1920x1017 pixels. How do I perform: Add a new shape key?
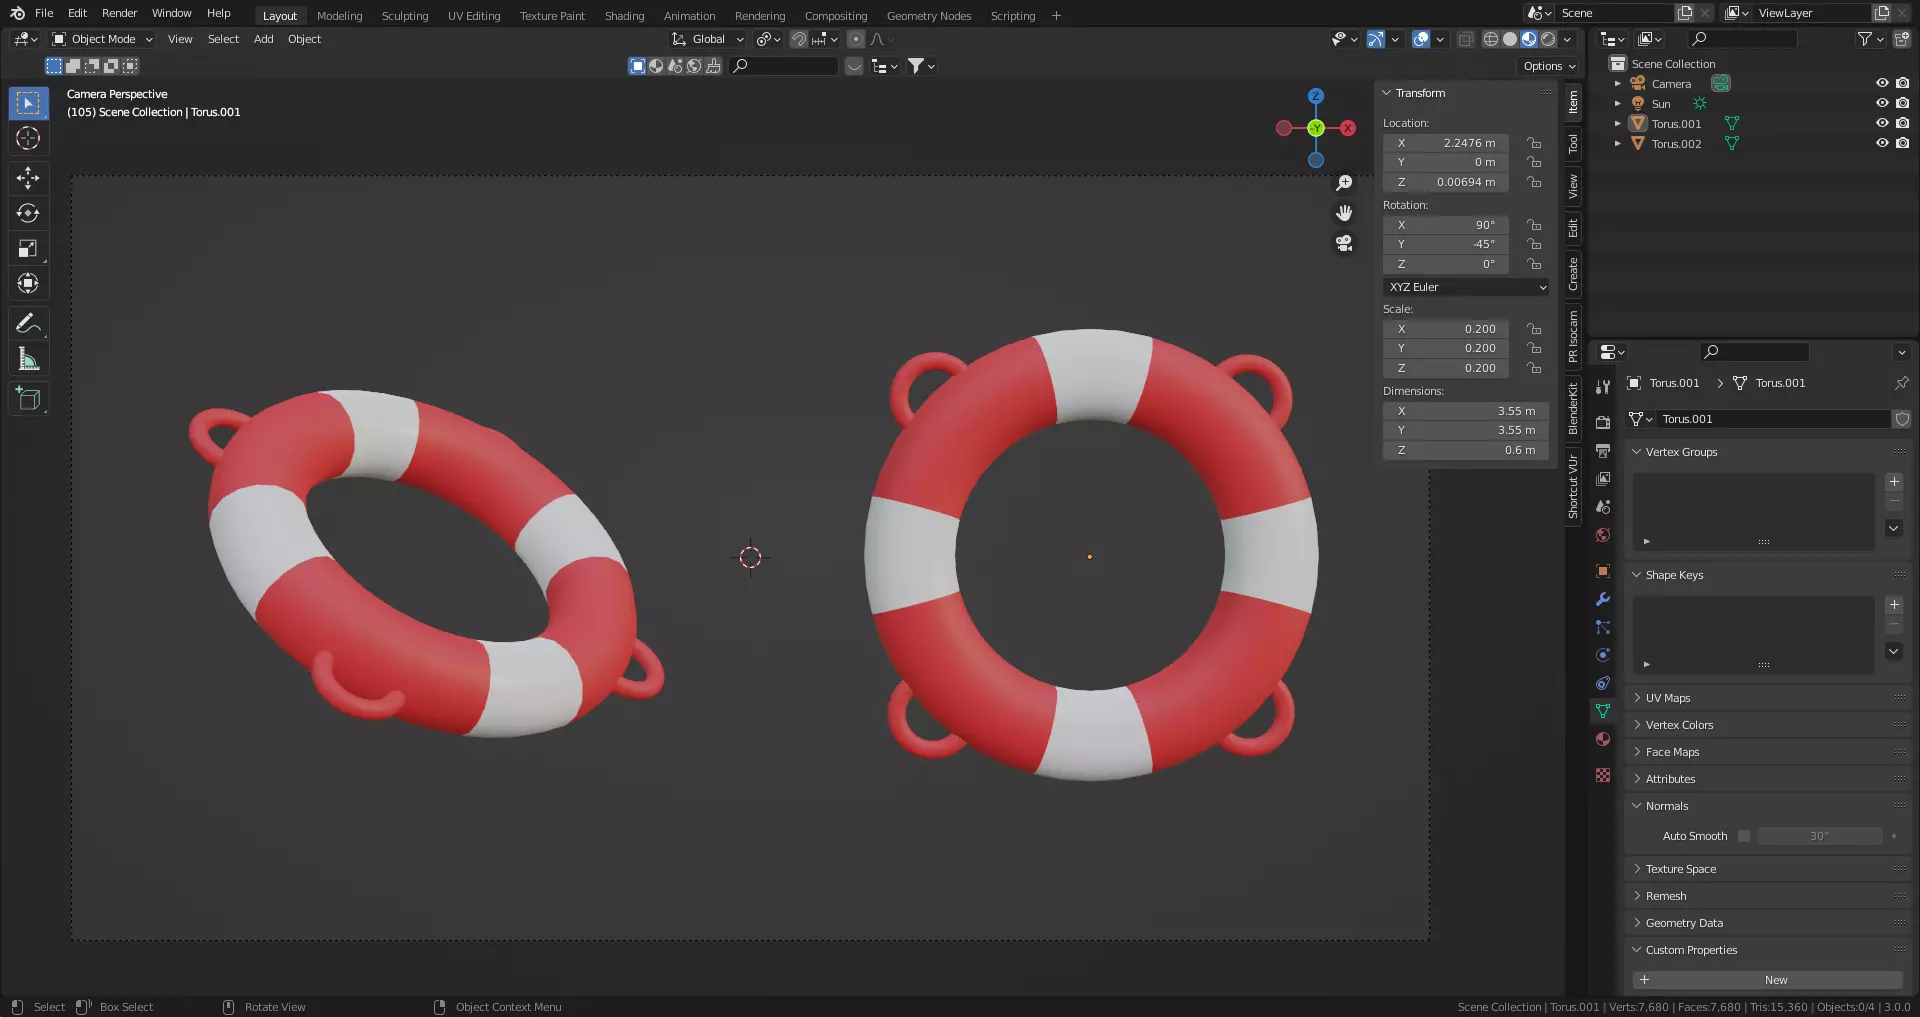click(x=1894, y=605)
